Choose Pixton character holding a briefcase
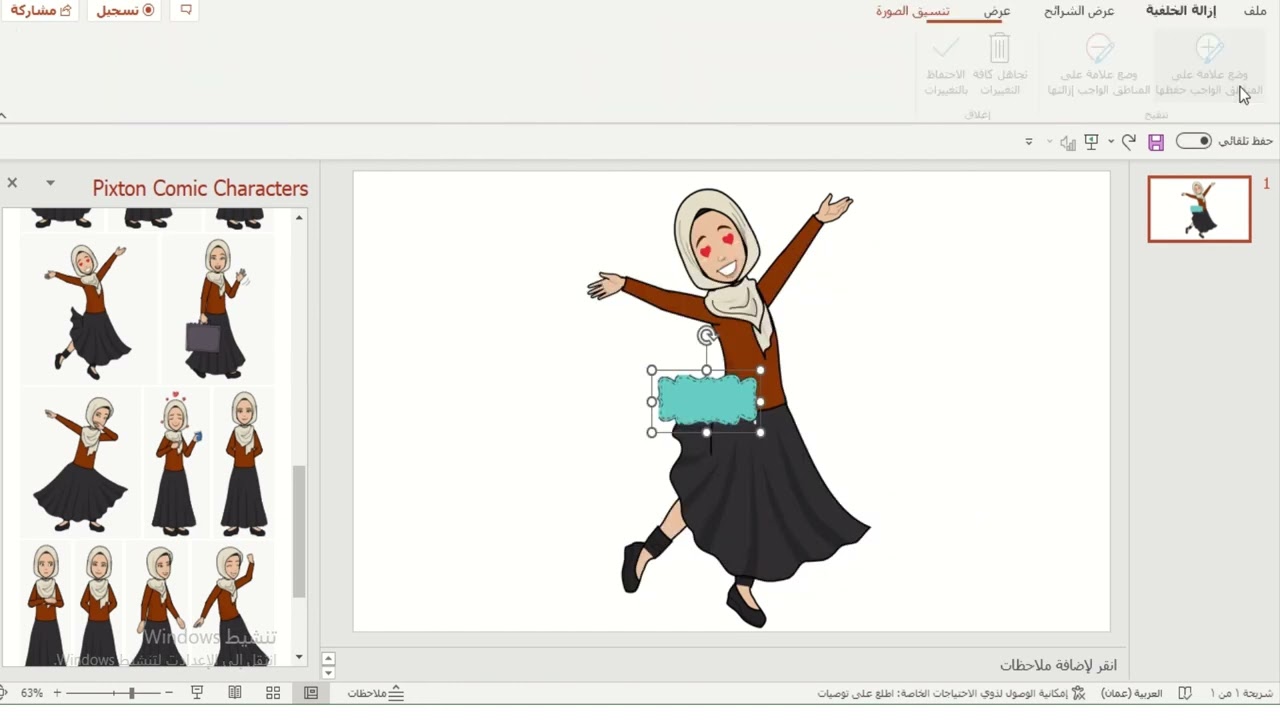The width and height of the screenshot is (1280, 720). coord(216,308)
